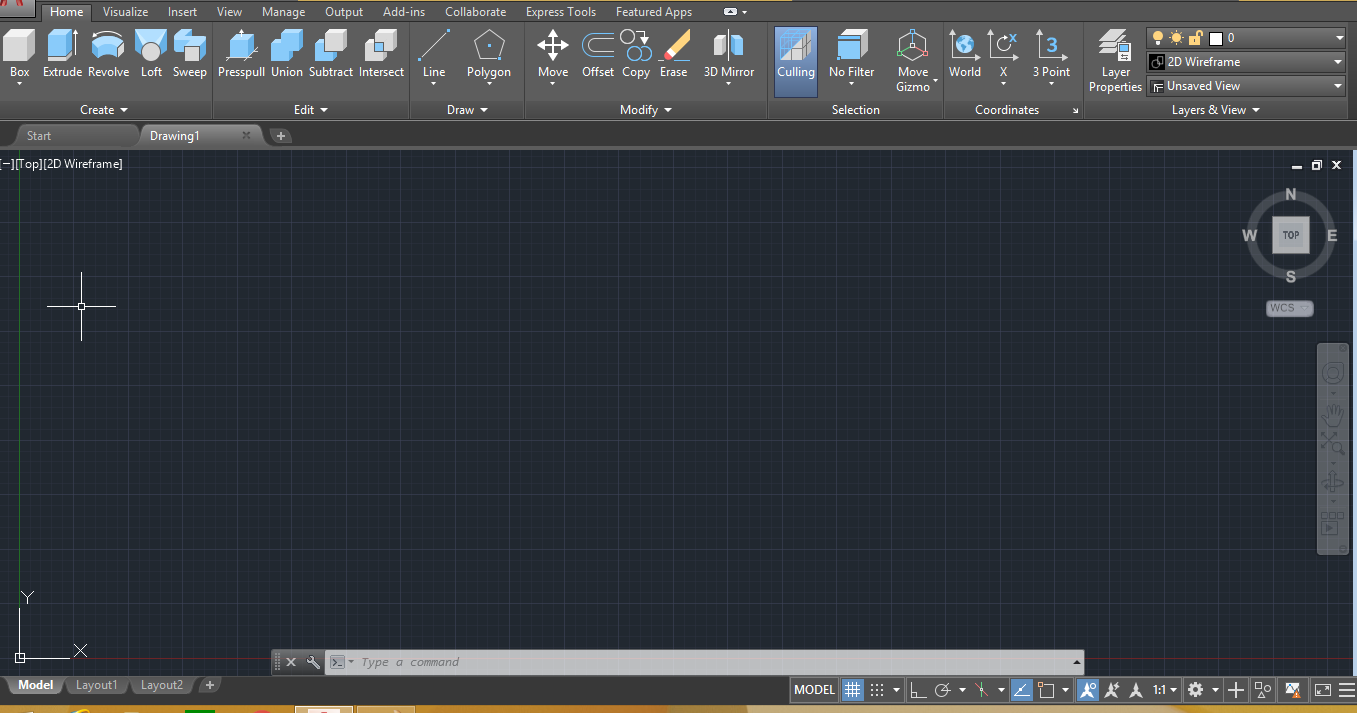Expand the Layers & View panel

[x=1215, y=110]
